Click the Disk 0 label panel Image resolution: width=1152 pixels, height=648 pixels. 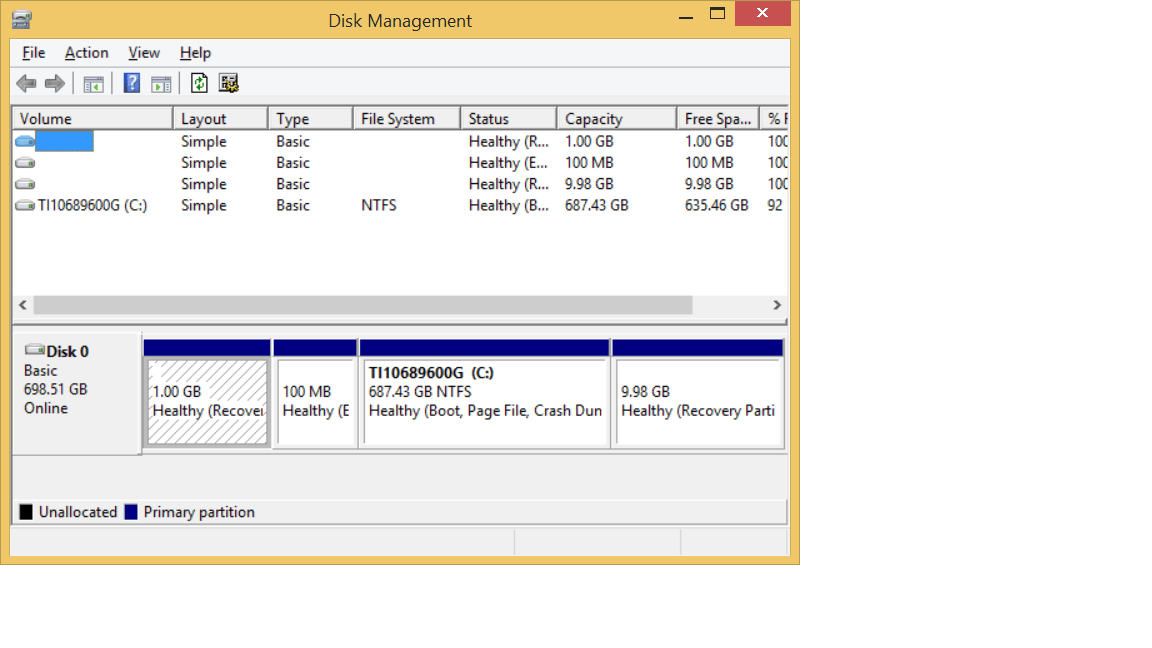[76, 390]
